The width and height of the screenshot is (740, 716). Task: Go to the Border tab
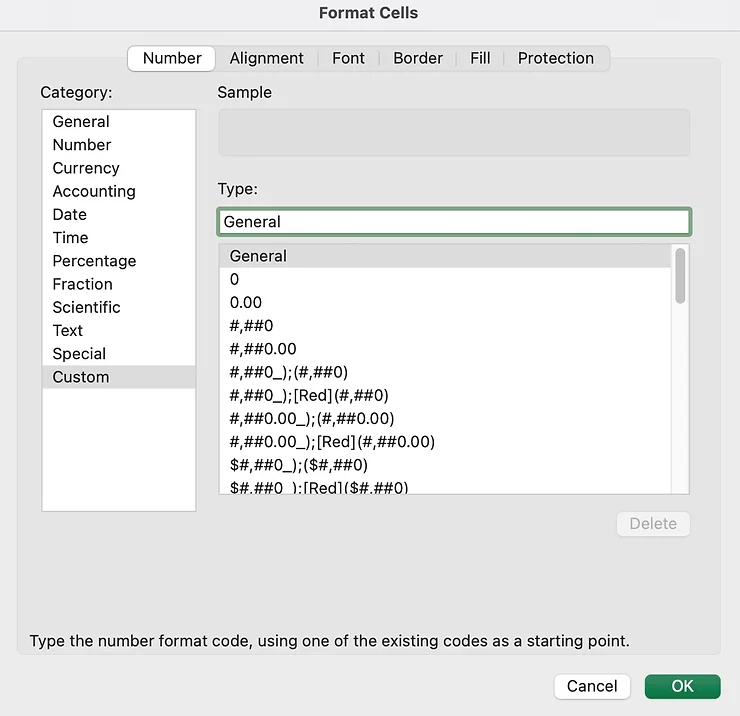click(x=417, y=58)
